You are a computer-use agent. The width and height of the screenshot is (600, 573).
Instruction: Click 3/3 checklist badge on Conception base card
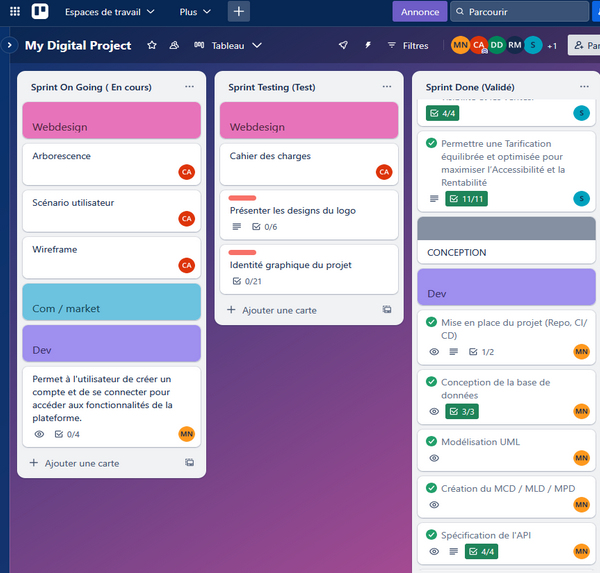point(462,411)
